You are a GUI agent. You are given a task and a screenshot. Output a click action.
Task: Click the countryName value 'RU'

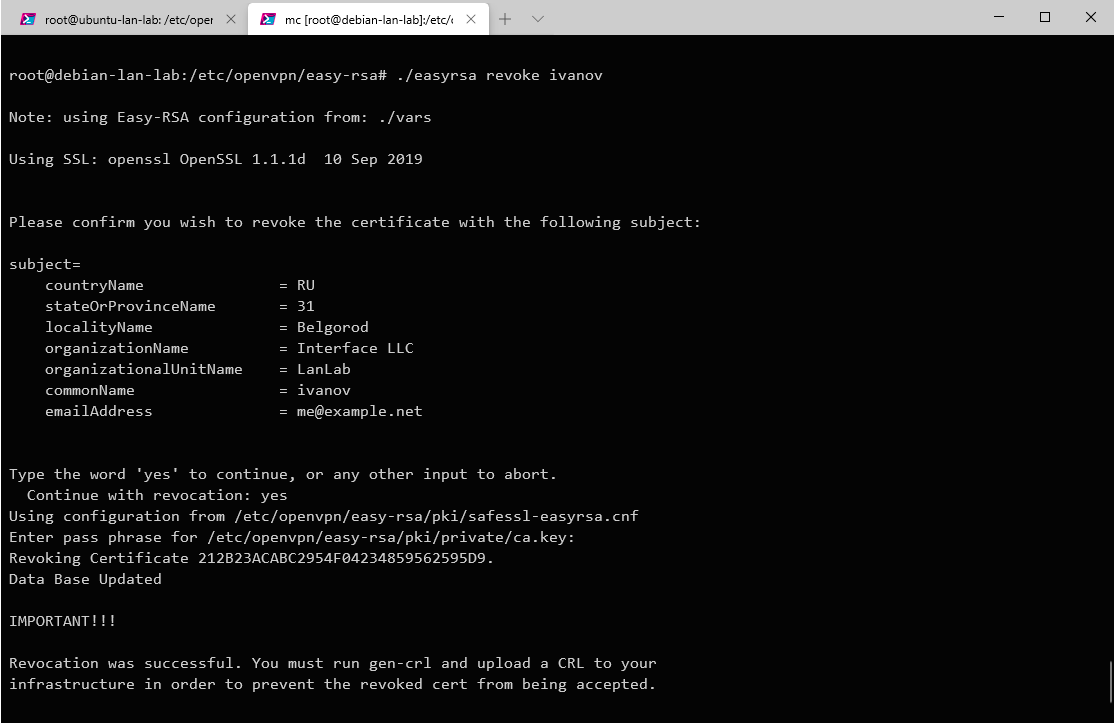coord(305,285)
